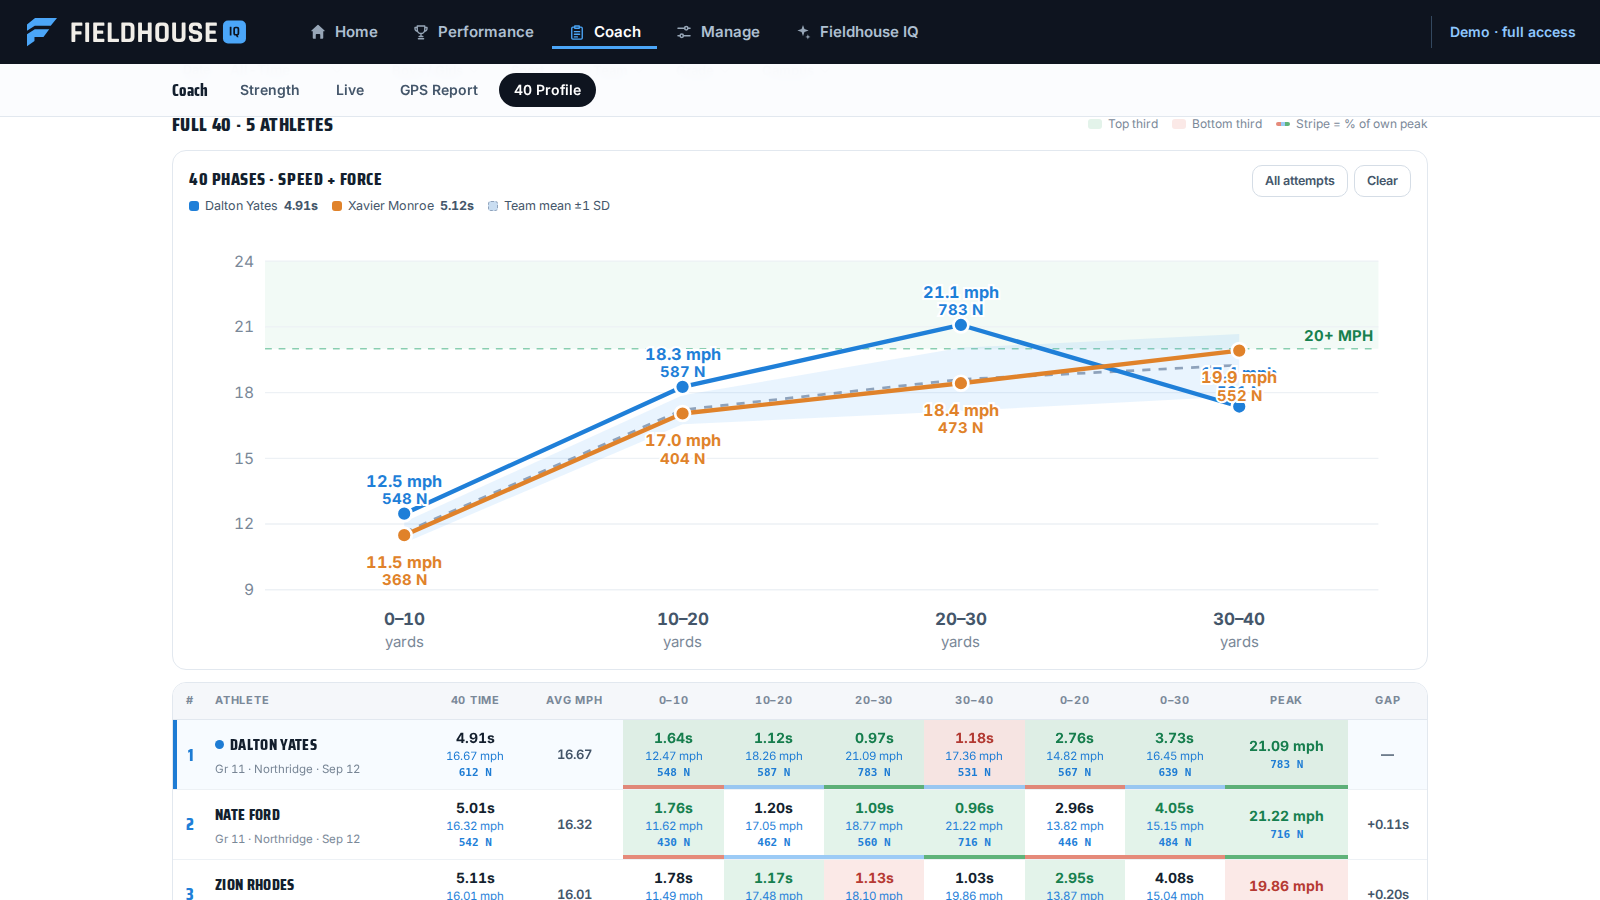Click Nate Ford's +0.11s gap value
Viewport: 1600px width, 900px height.
[x=1388, y=825]
